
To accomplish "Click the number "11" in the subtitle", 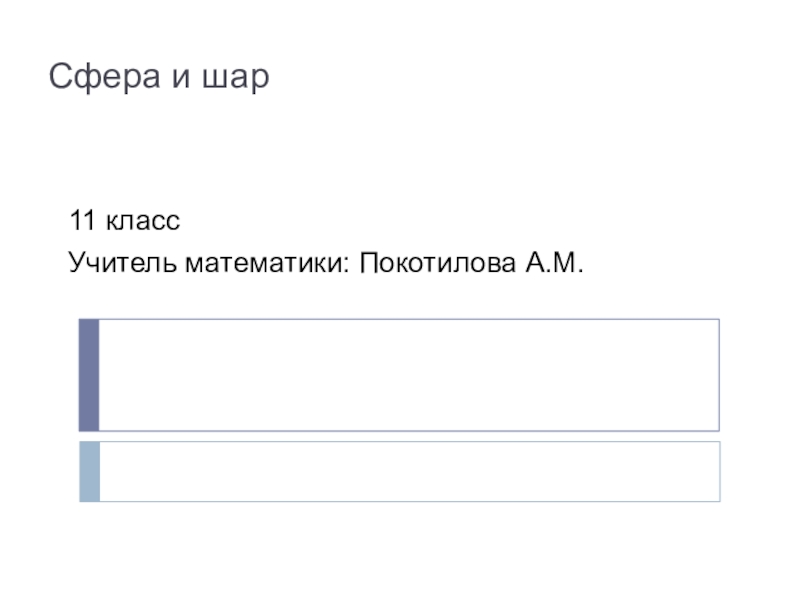I will 79,220.
